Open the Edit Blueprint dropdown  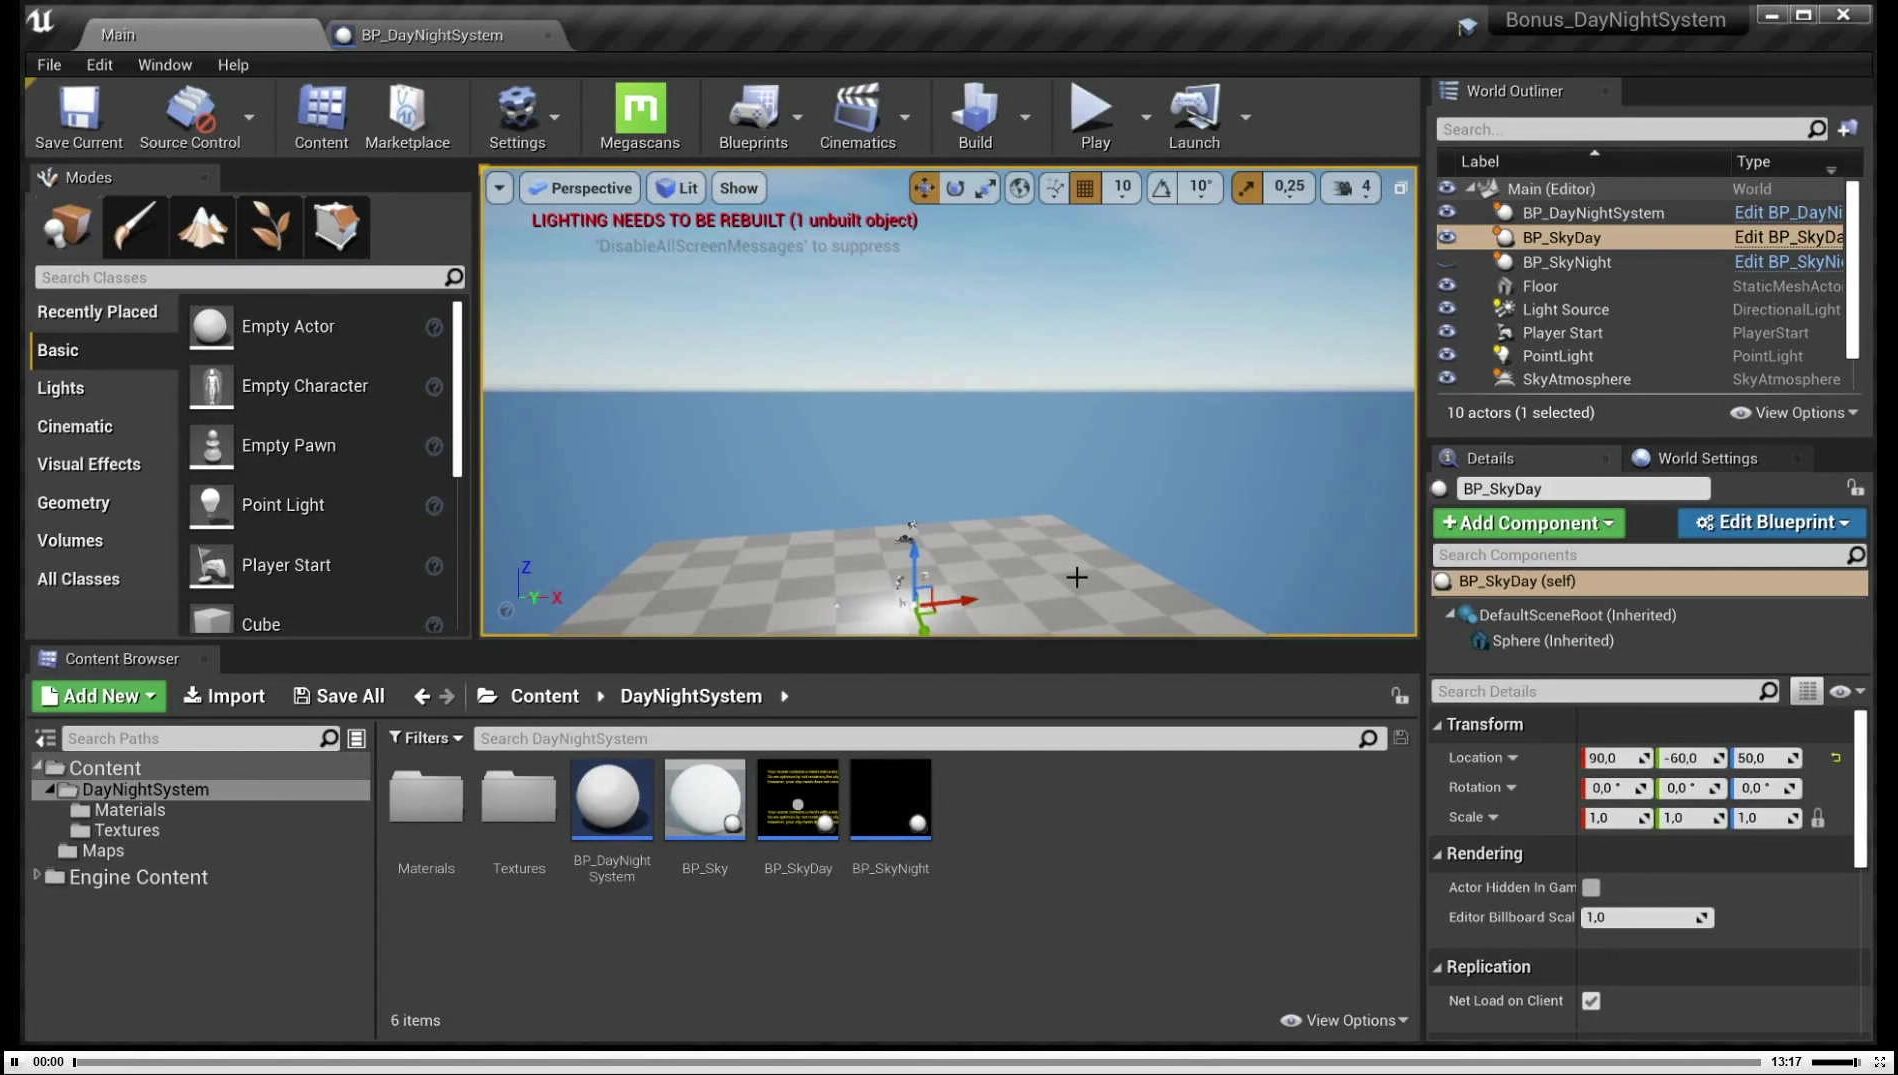pos(1772,522)
